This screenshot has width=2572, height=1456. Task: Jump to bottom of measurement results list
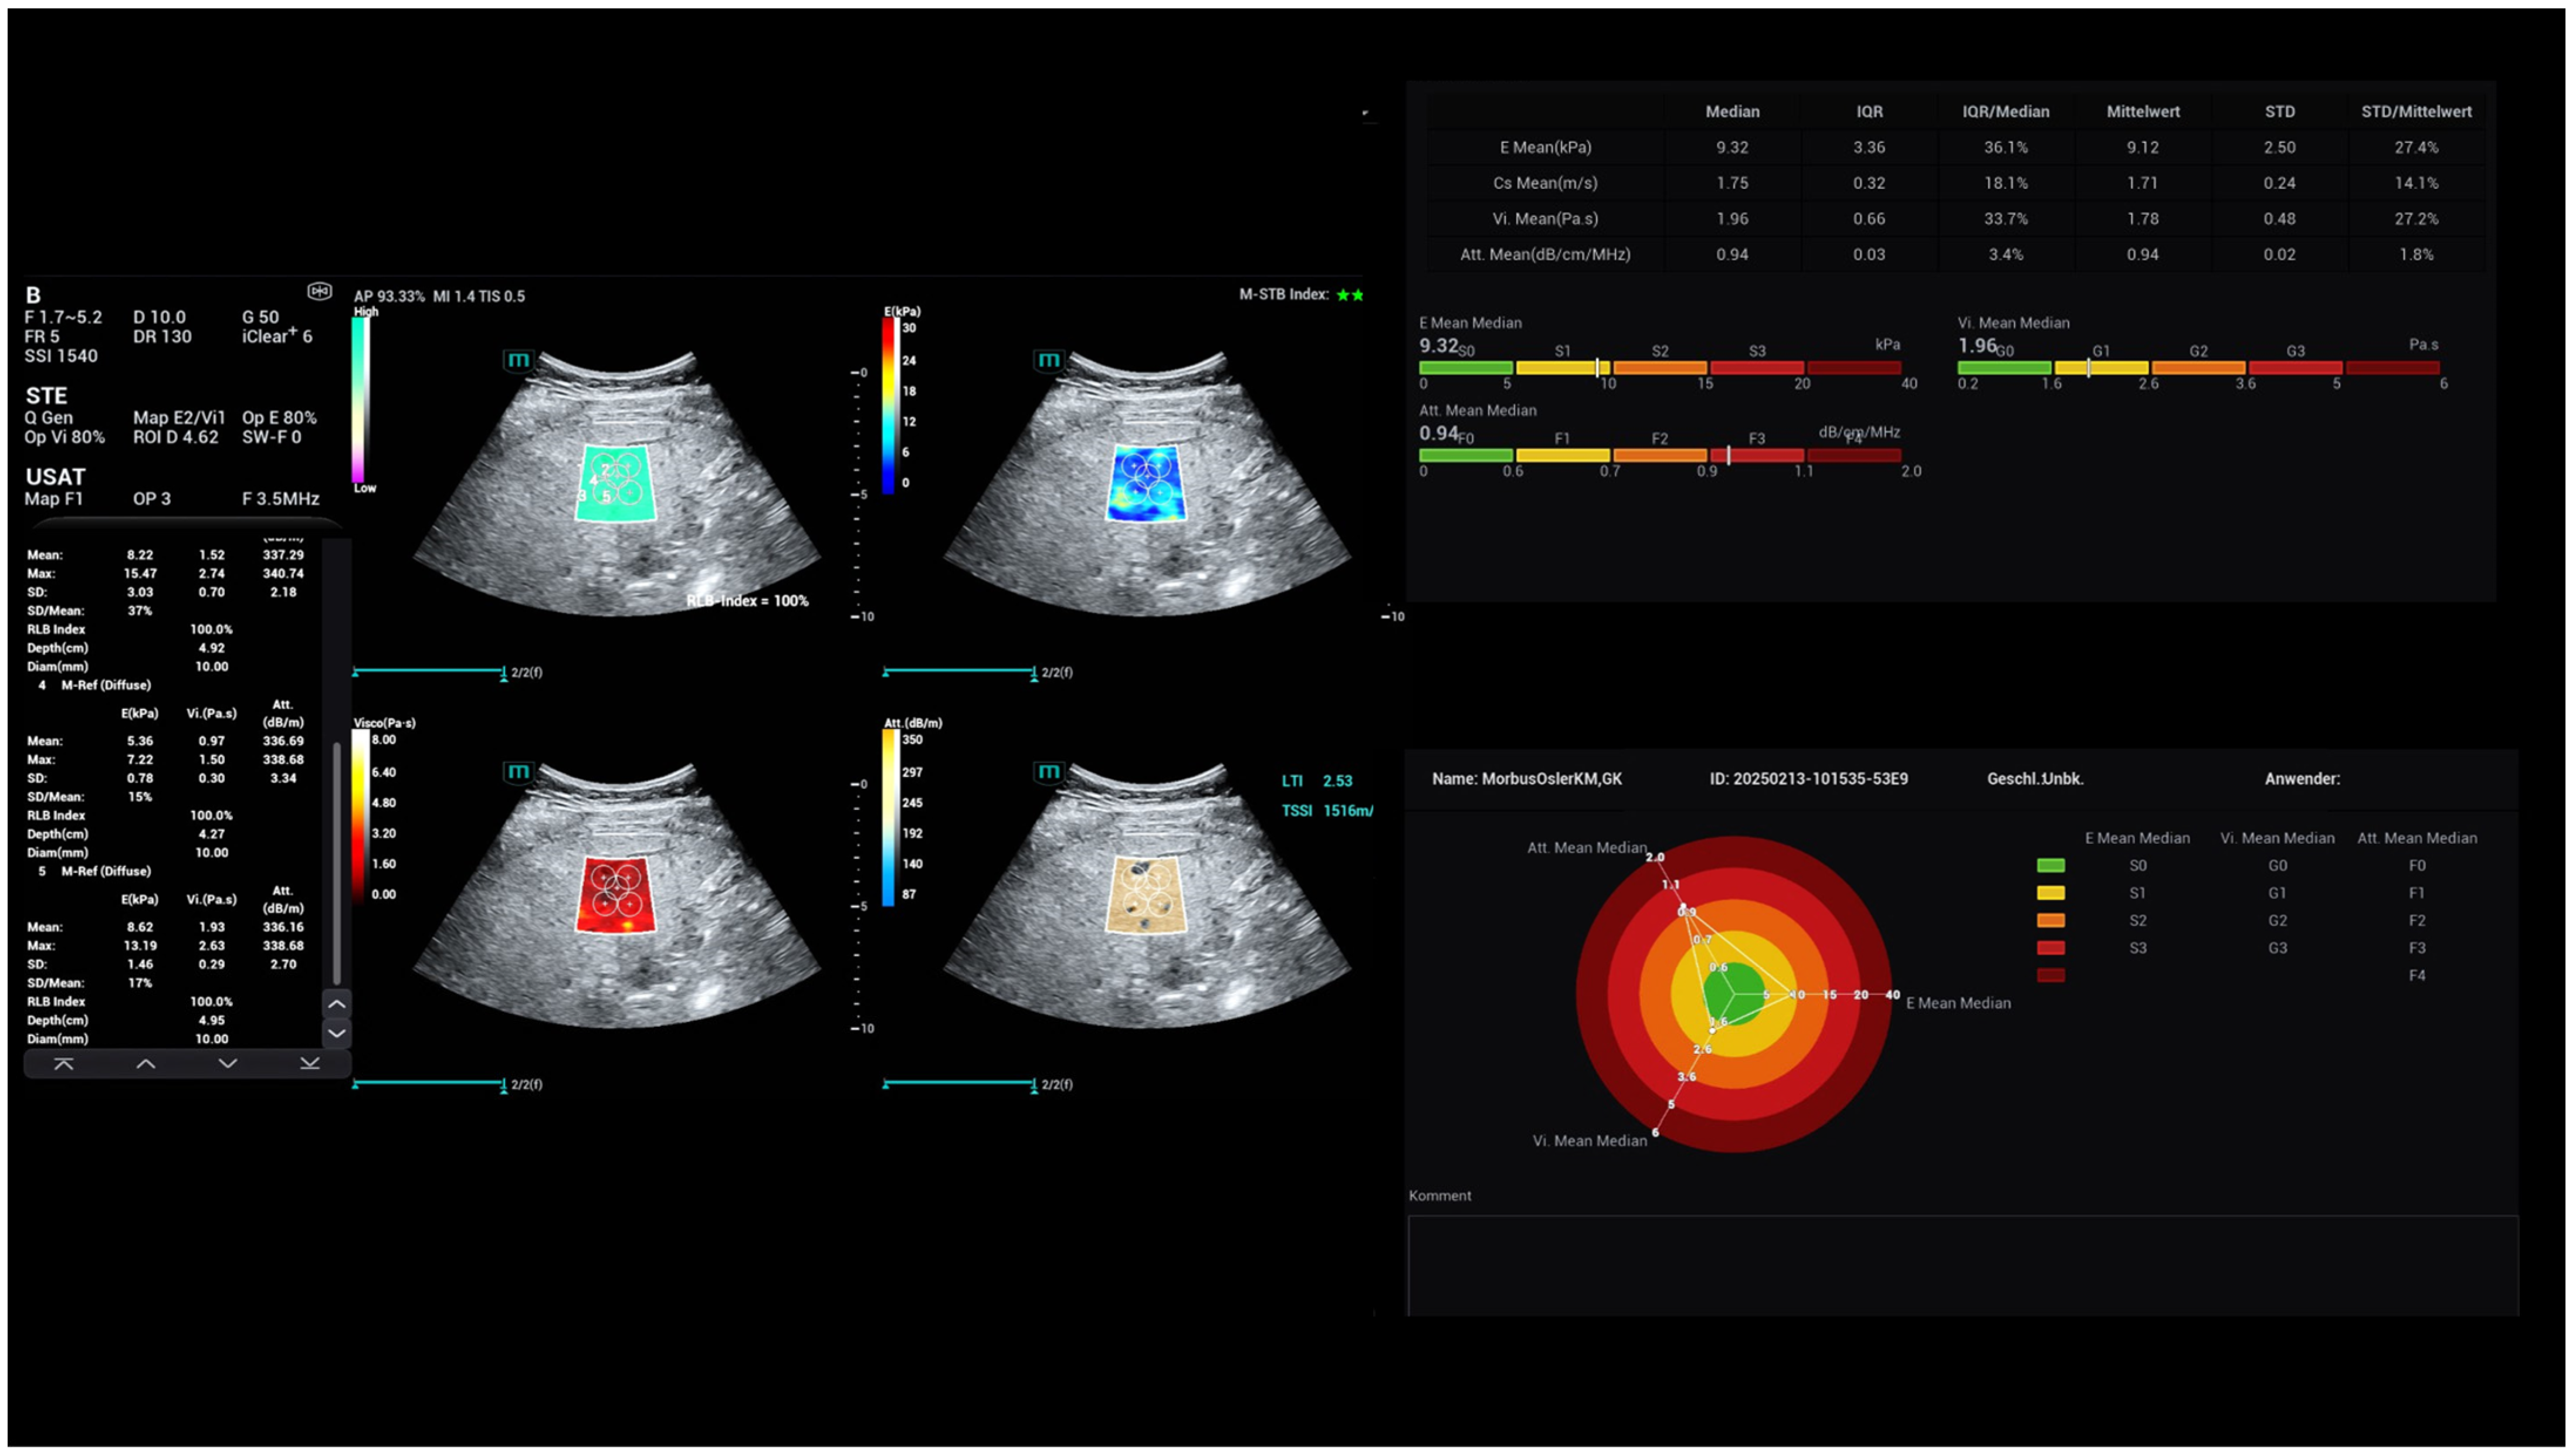coord(310,1064)
